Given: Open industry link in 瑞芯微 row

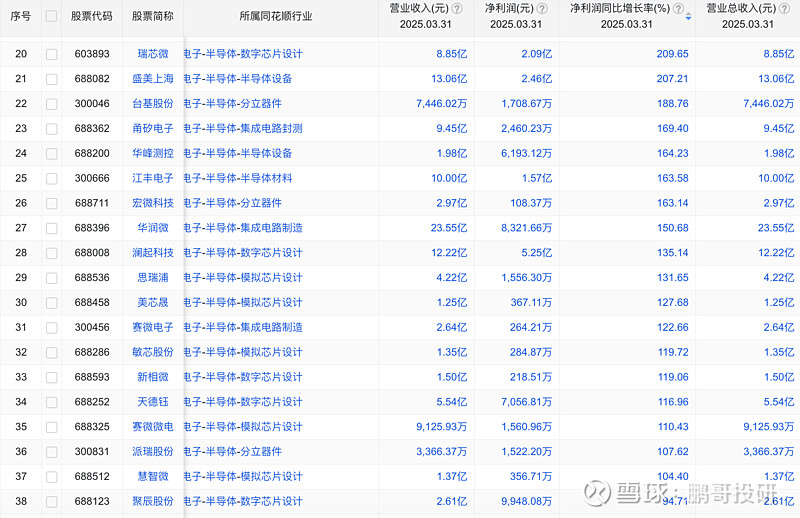Looking at the screenshot, I should (243, 54).
